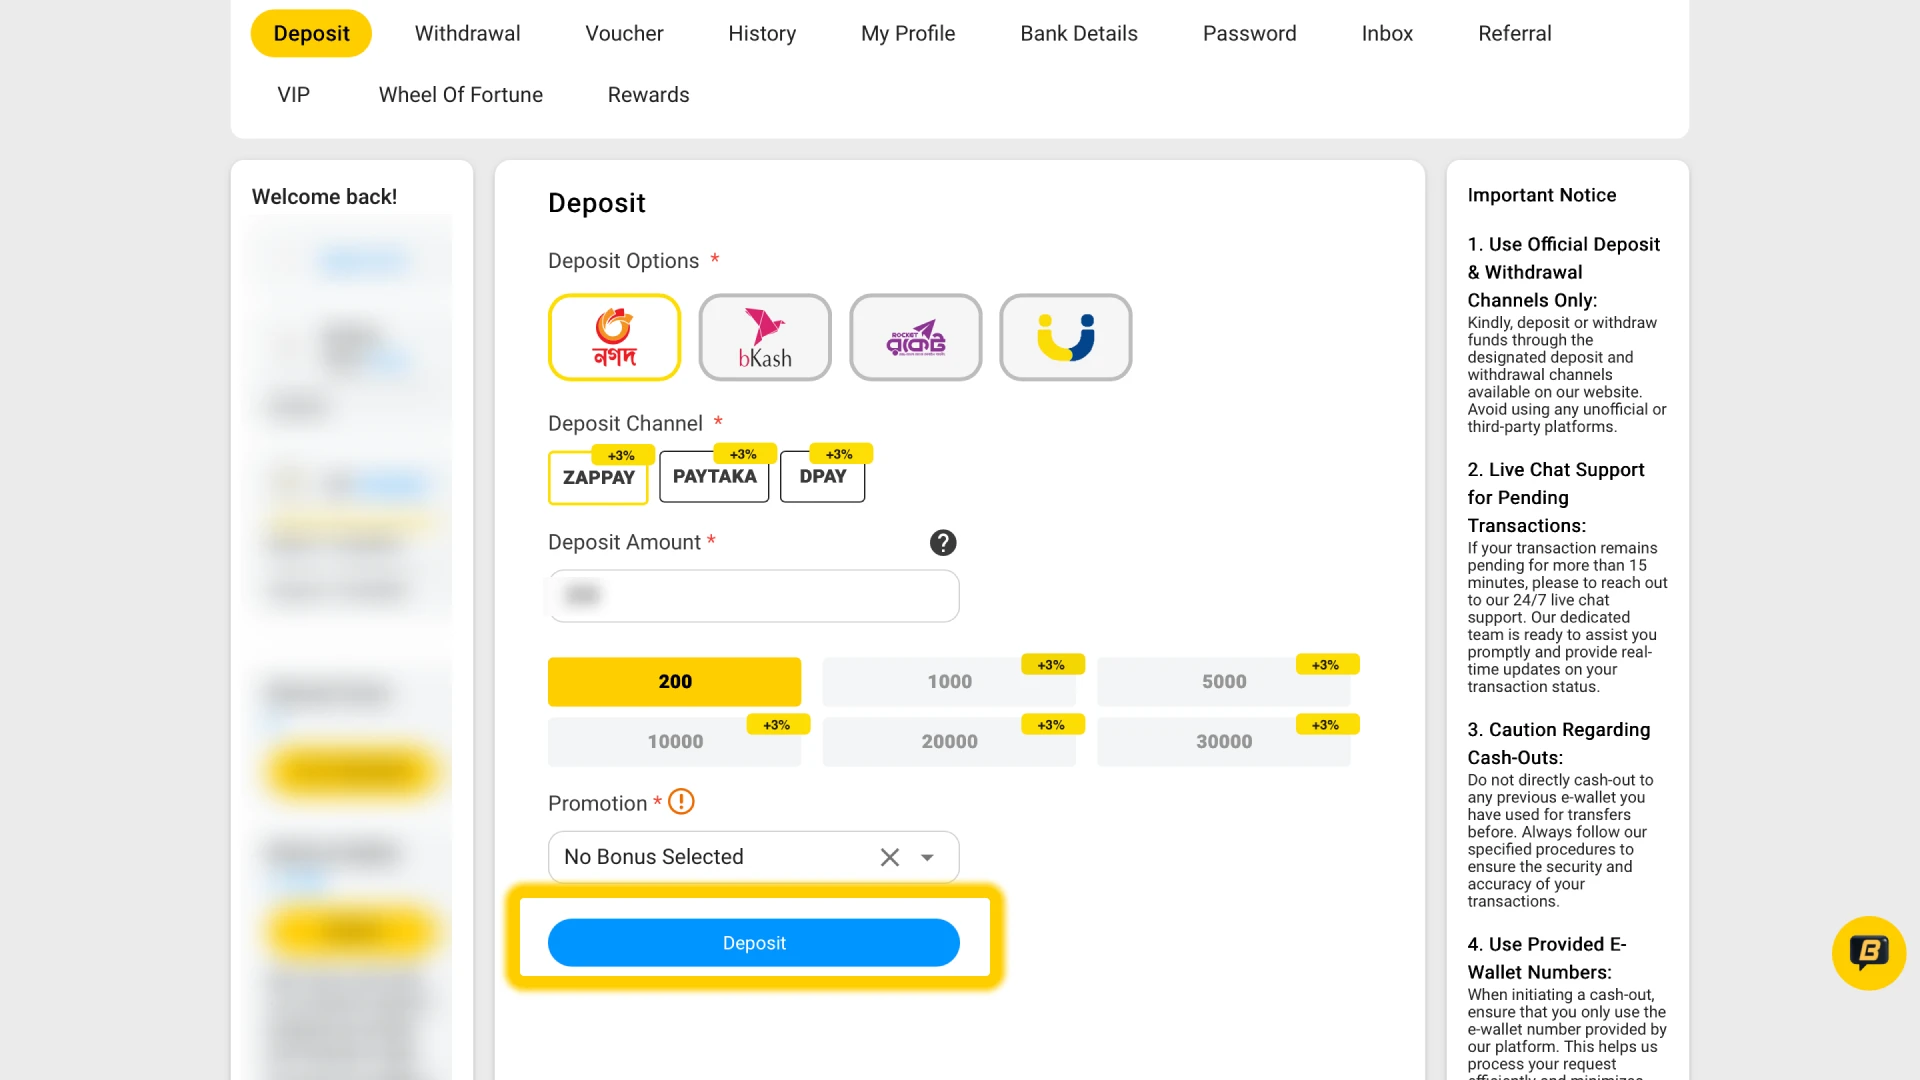Select the ZAPPAY deposit channel
The width and height of the screenshot is (1920, 1080).
tap(598, 478)
